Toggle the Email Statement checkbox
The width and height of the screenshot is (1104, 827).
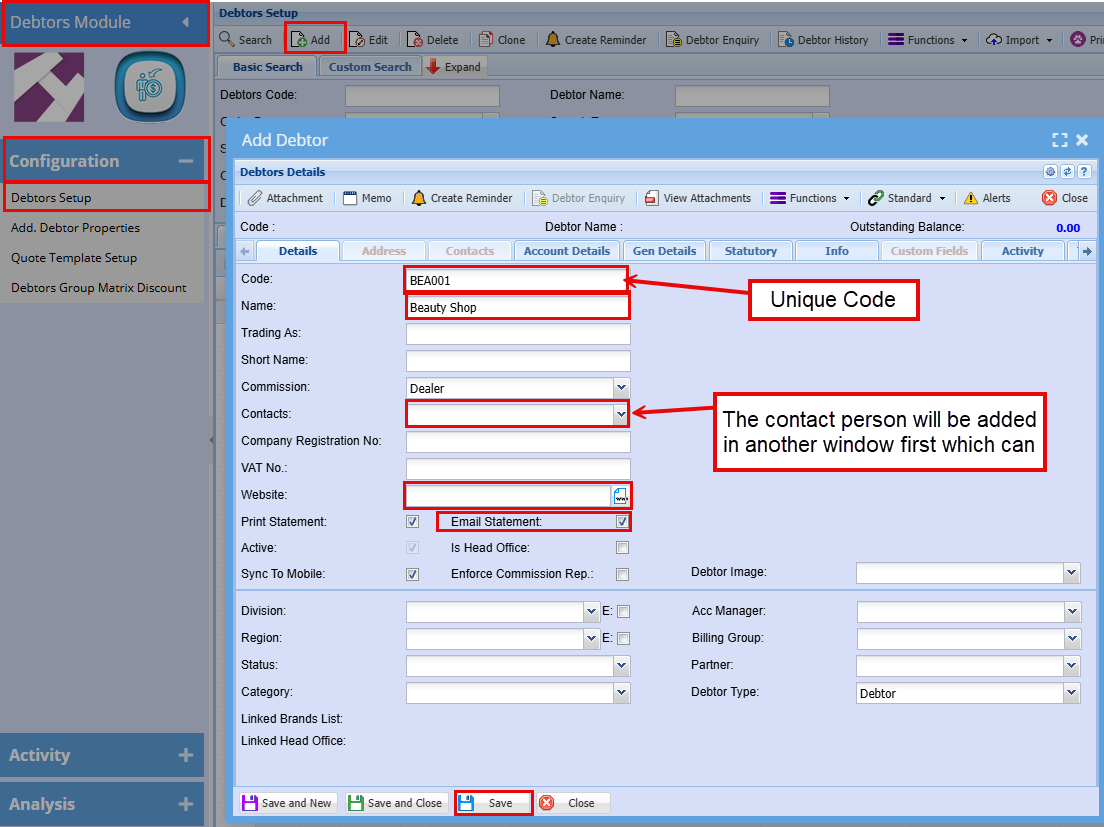pos(622,522)
